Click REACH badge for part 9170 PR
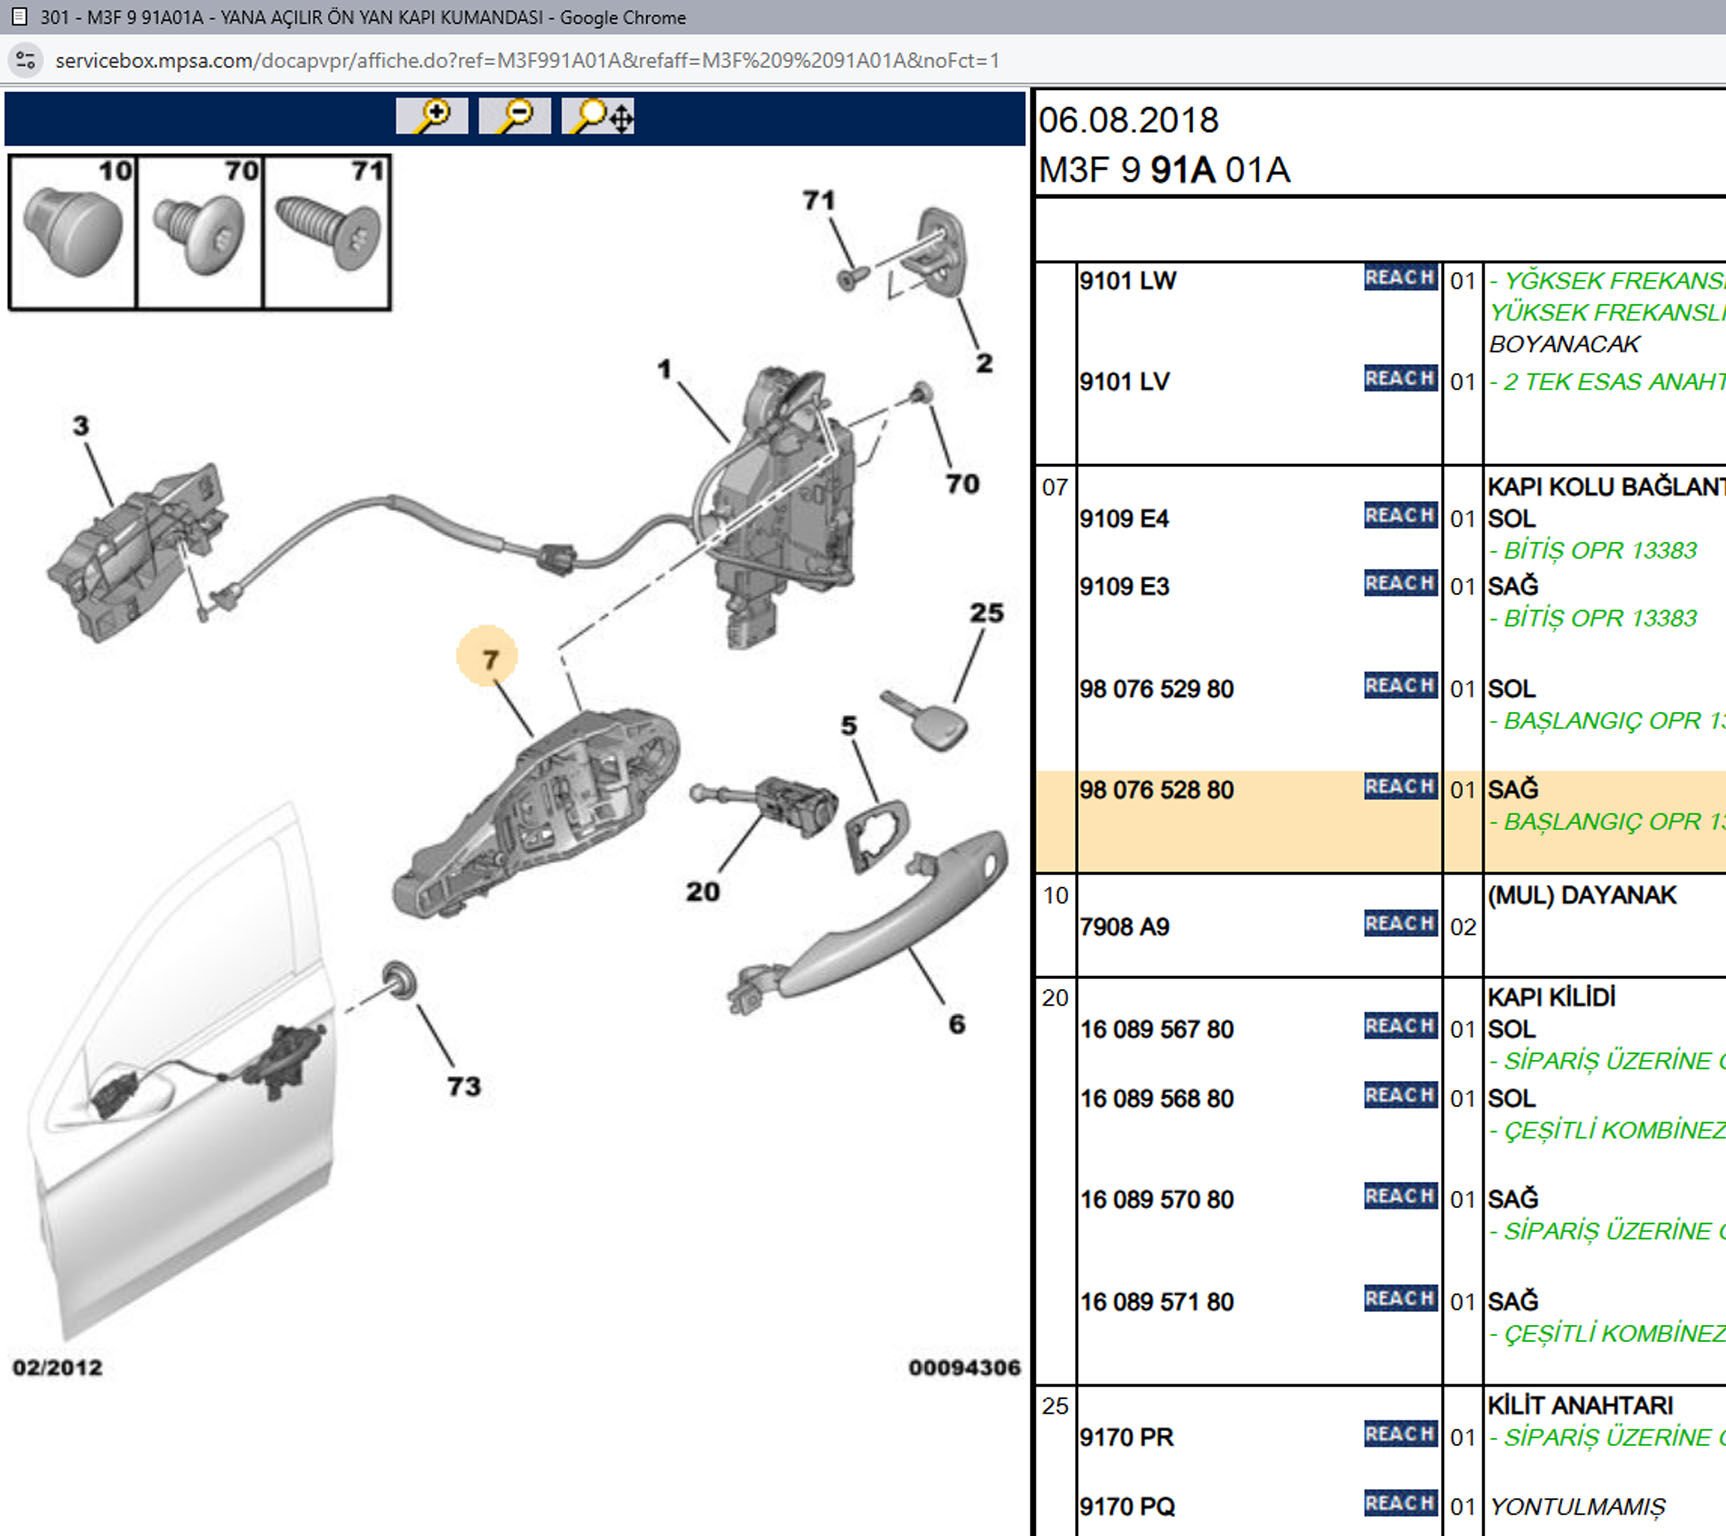Viewport: 1726px width, 1536px height. 1400,1434
